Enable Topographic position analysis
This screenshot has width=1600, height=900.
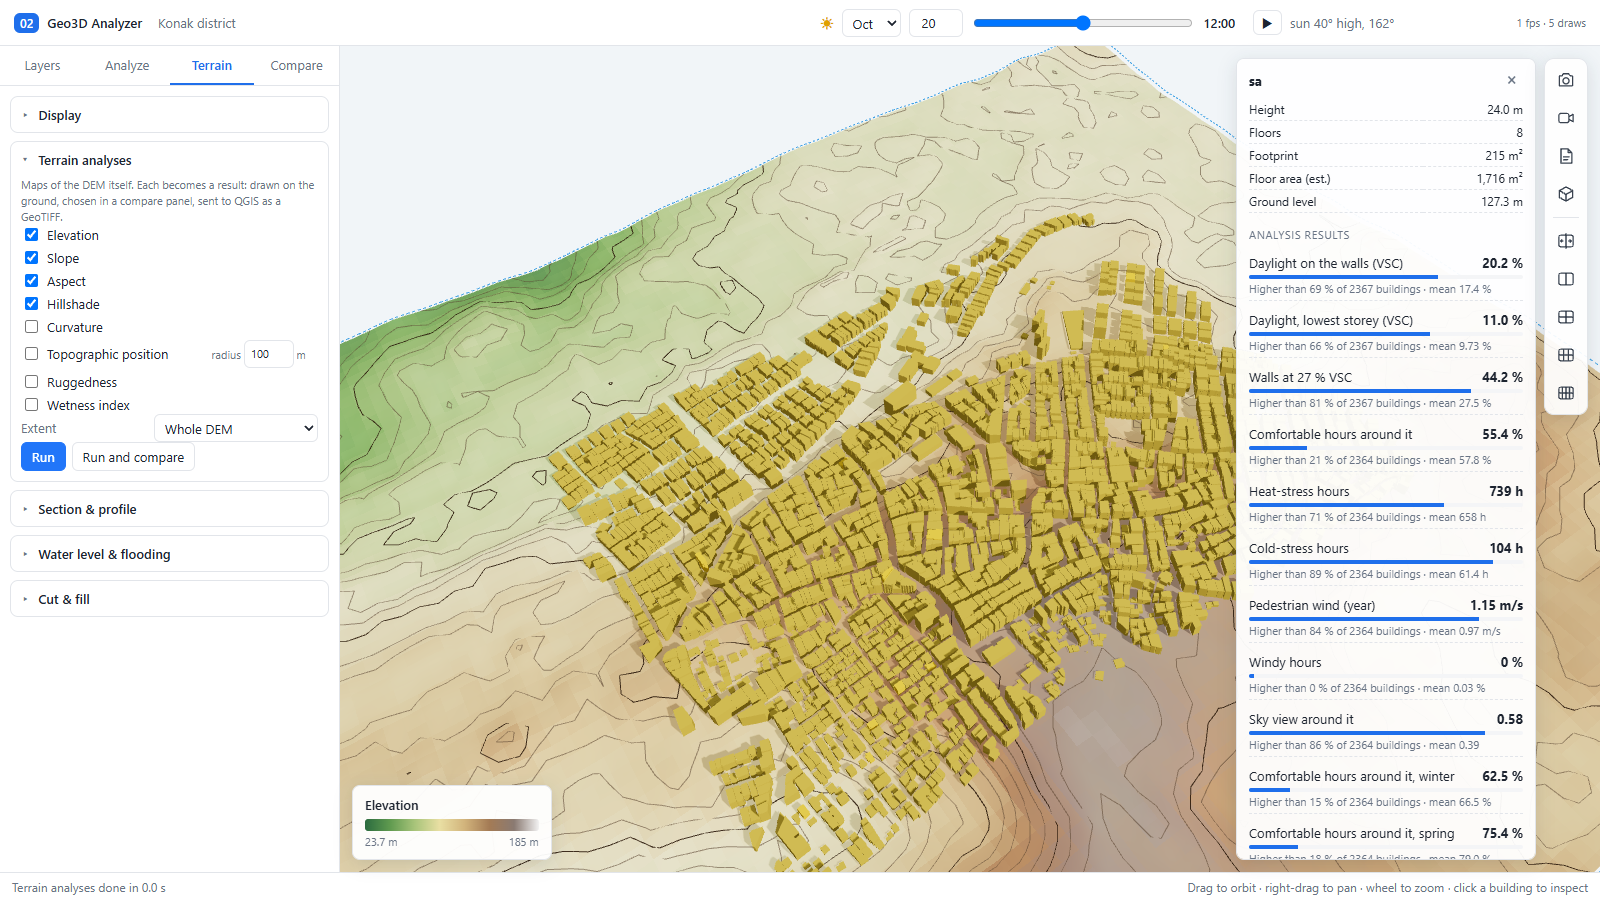32,354
